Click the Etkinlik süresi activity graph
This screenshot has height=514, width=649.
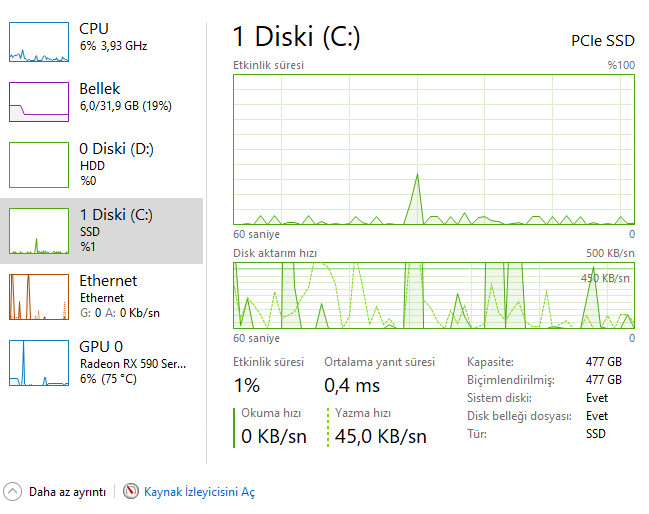click(434, 148)
